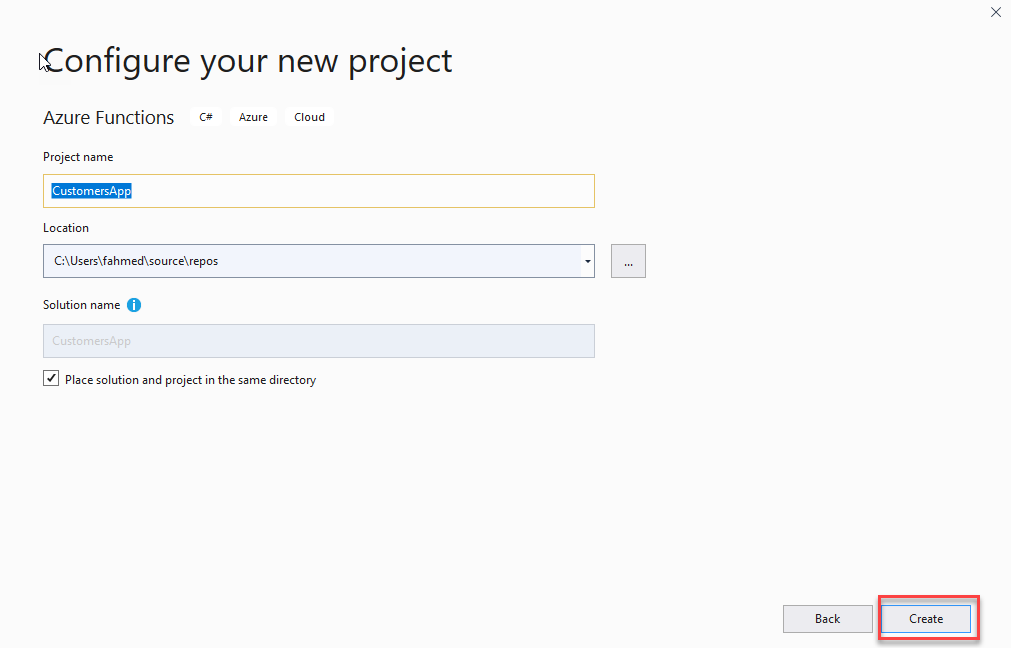
Task: Click the same-directory checkbox label text
Action: click(190, 380)
